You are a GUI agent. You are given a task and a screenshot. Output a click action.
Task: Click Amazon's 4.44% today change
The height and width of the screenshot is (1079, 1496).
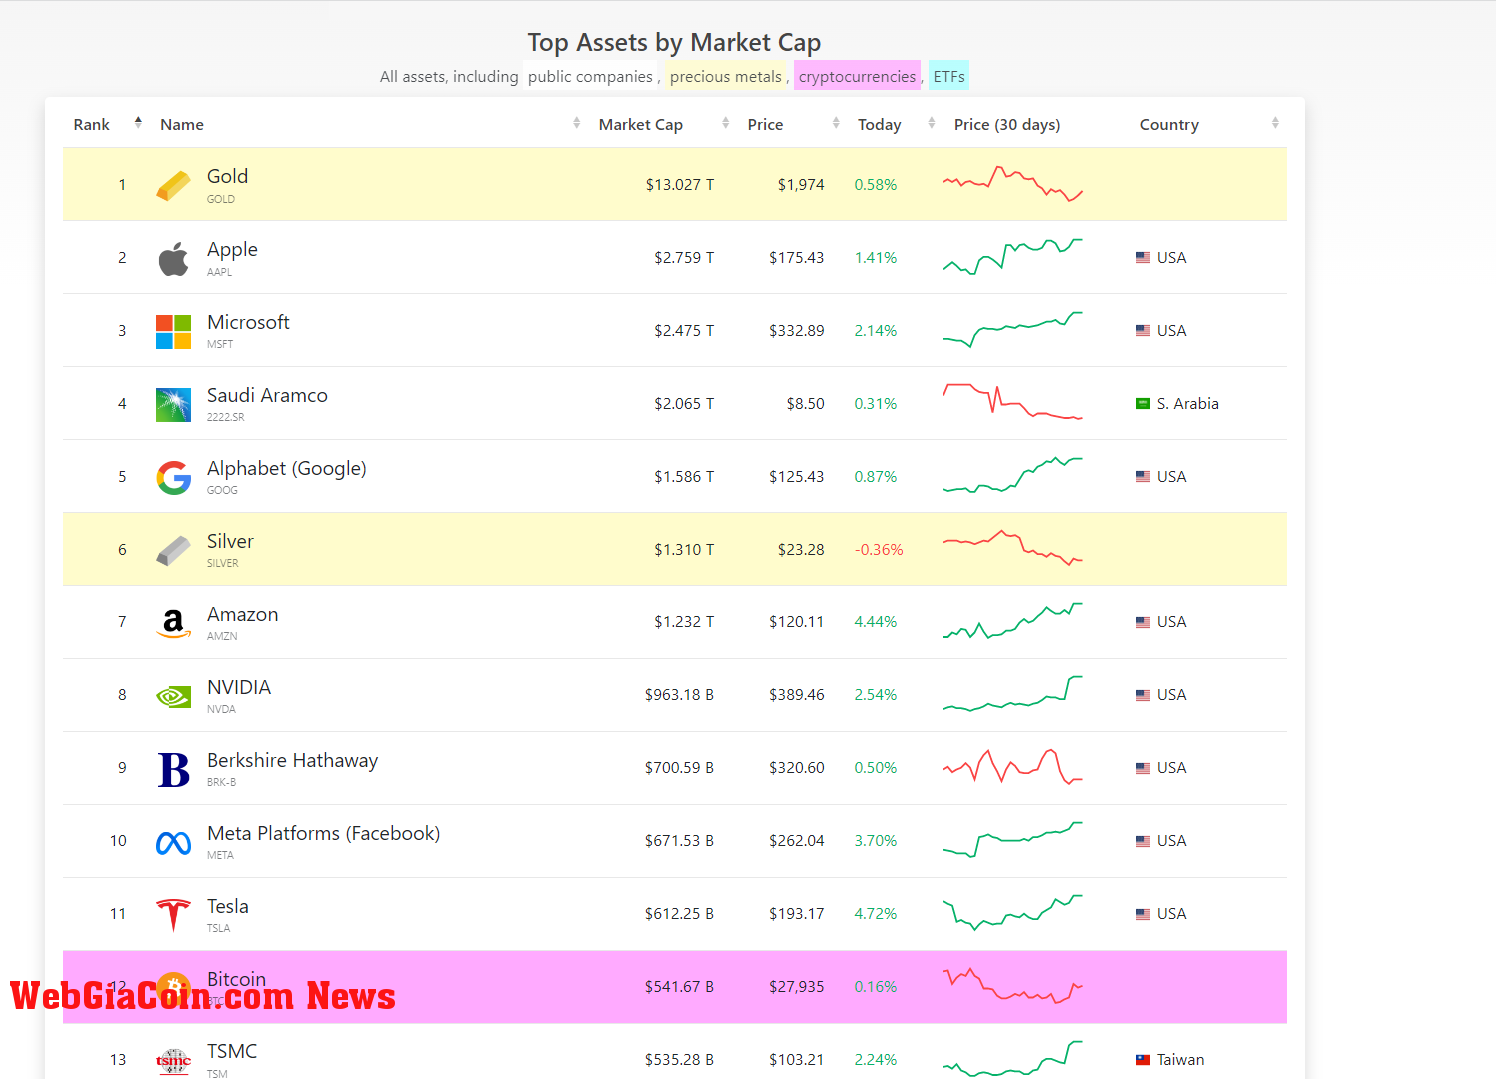(876, 621)
